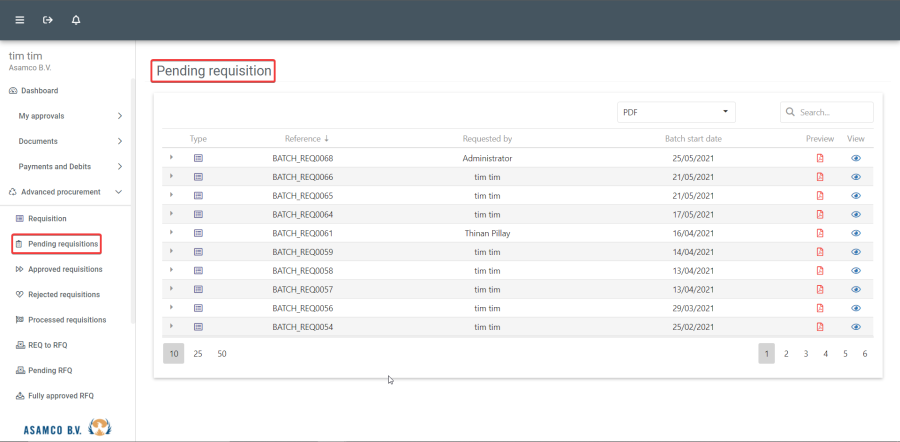Click the type icon of BATCH_REQ0057
The image size is (900, 442).
198,289
